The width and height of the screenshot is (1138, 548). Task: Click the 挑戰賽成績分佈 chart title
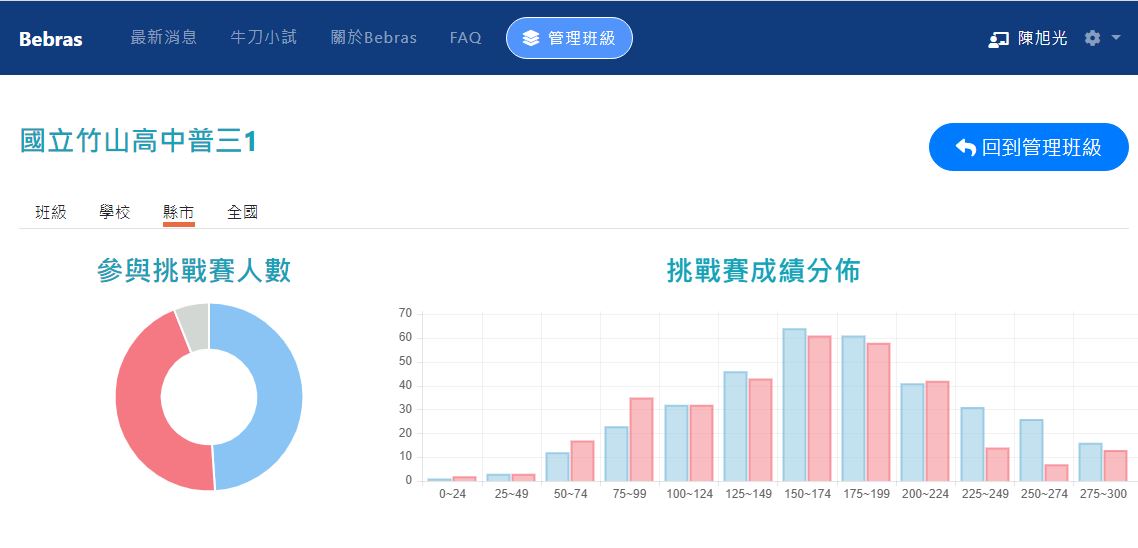click(x=764, y=271)
